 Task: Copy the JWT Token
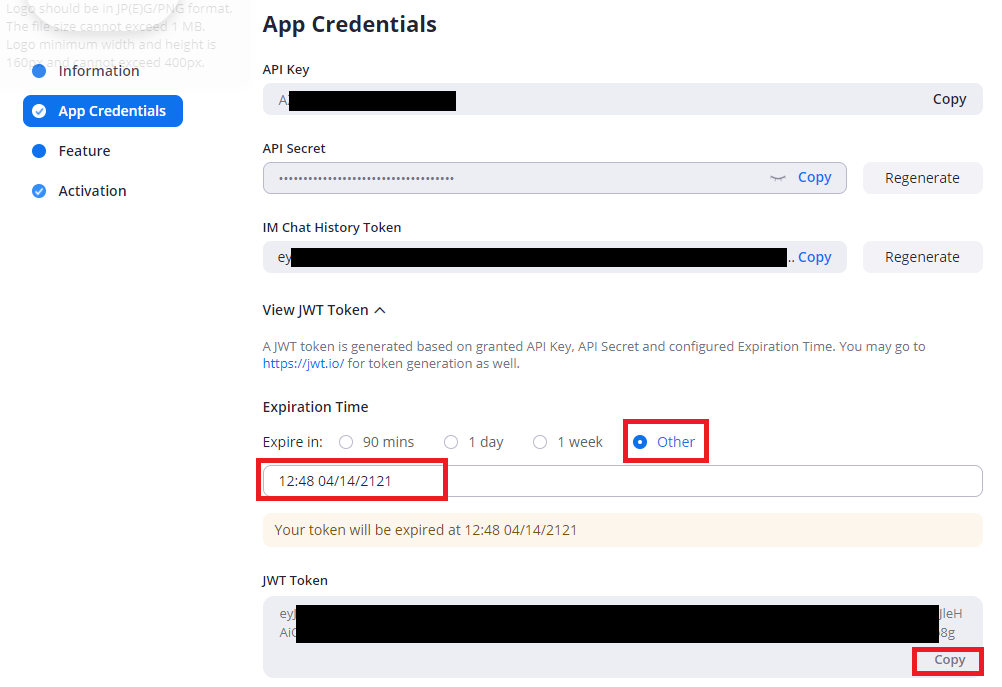click(949, 660)
